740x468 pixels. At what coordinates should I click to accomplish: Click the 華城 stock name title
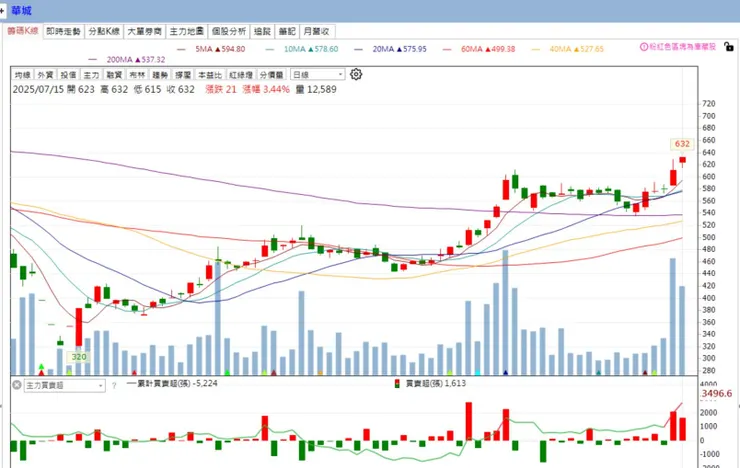[21, 10]
